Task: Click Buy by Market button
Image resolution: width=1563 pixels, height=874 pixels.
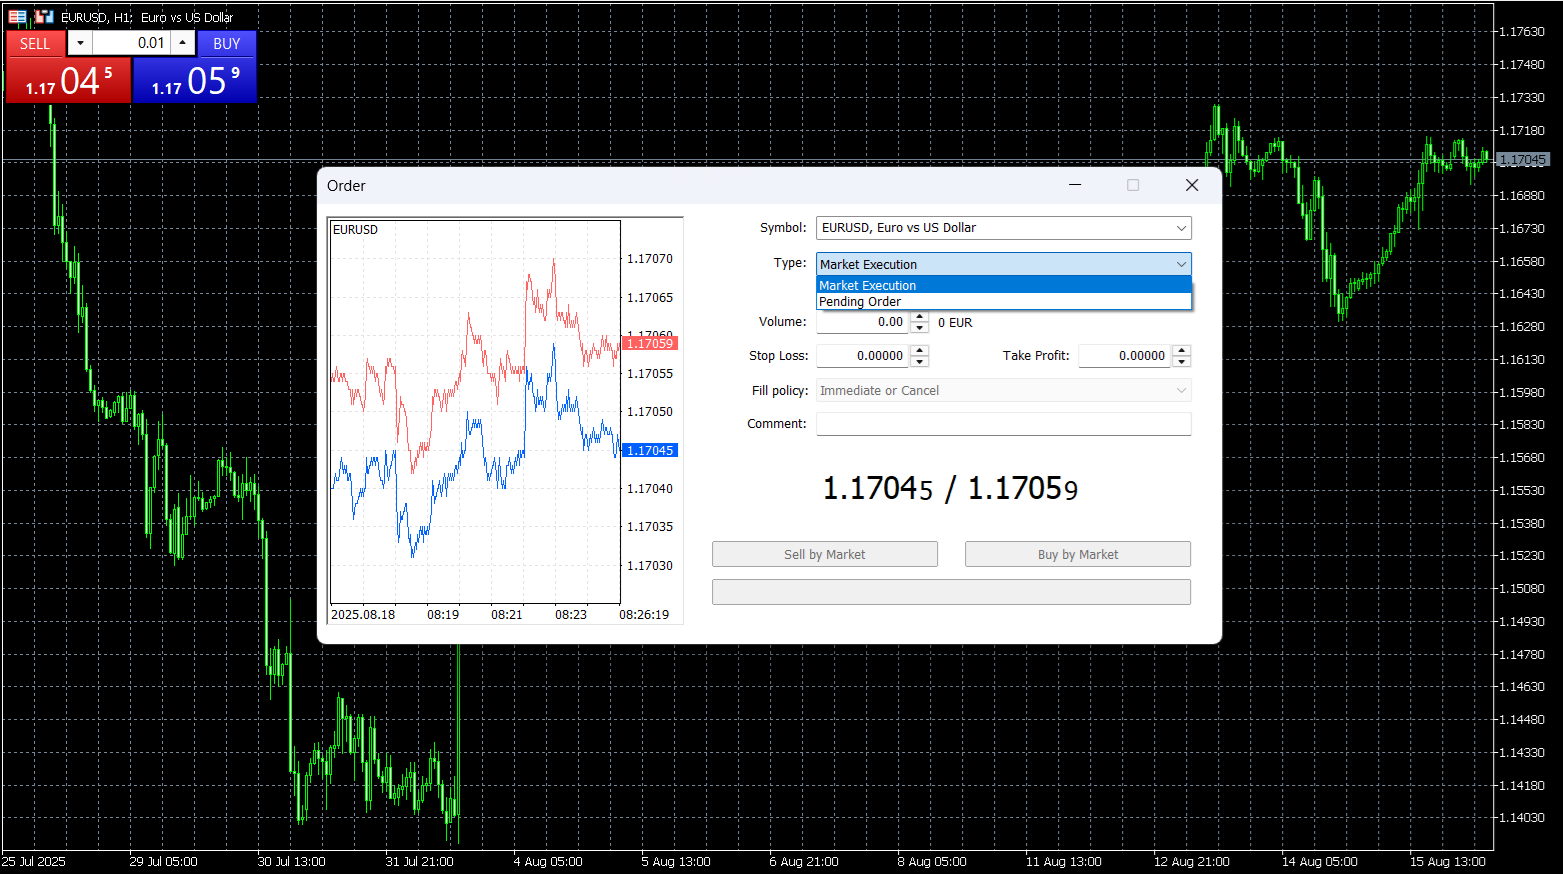Action: point(1078,554)
